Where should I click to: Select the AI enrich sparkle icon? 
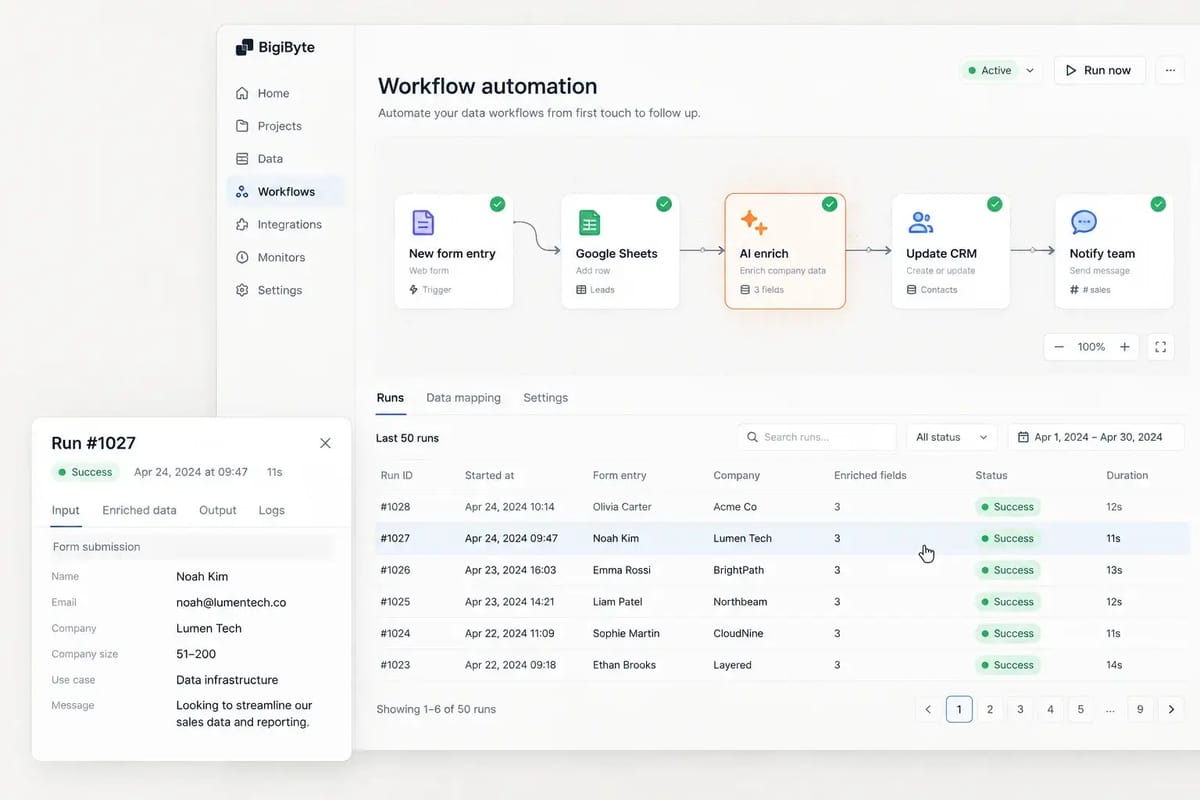coord(753,222)
